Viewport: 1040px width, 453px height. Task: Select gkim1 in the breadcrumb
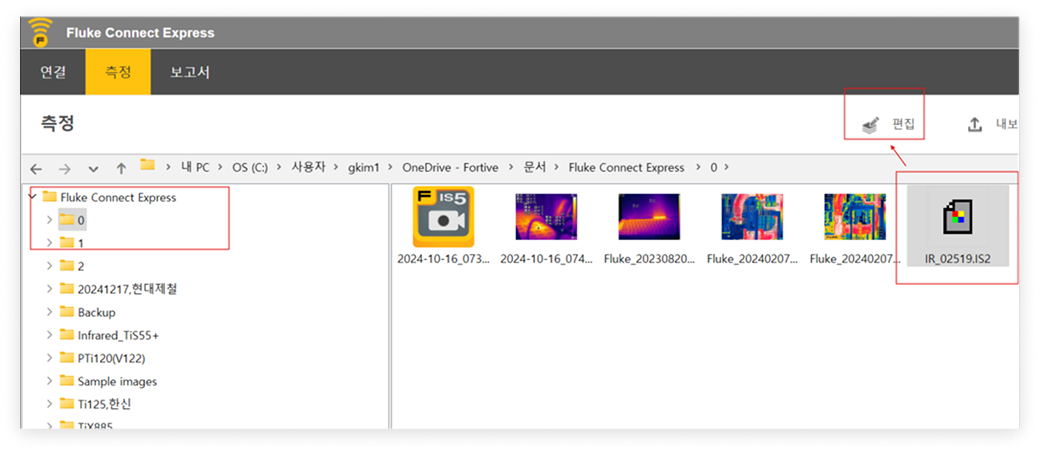click(363, 168)
